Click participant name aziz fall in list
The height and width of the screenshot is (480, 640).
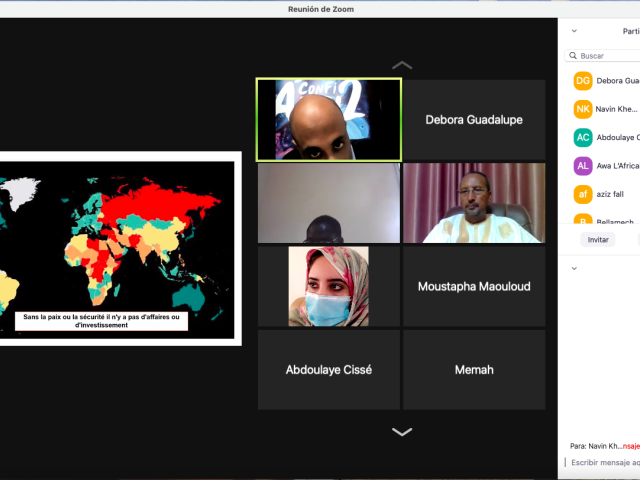click(610, 194)
